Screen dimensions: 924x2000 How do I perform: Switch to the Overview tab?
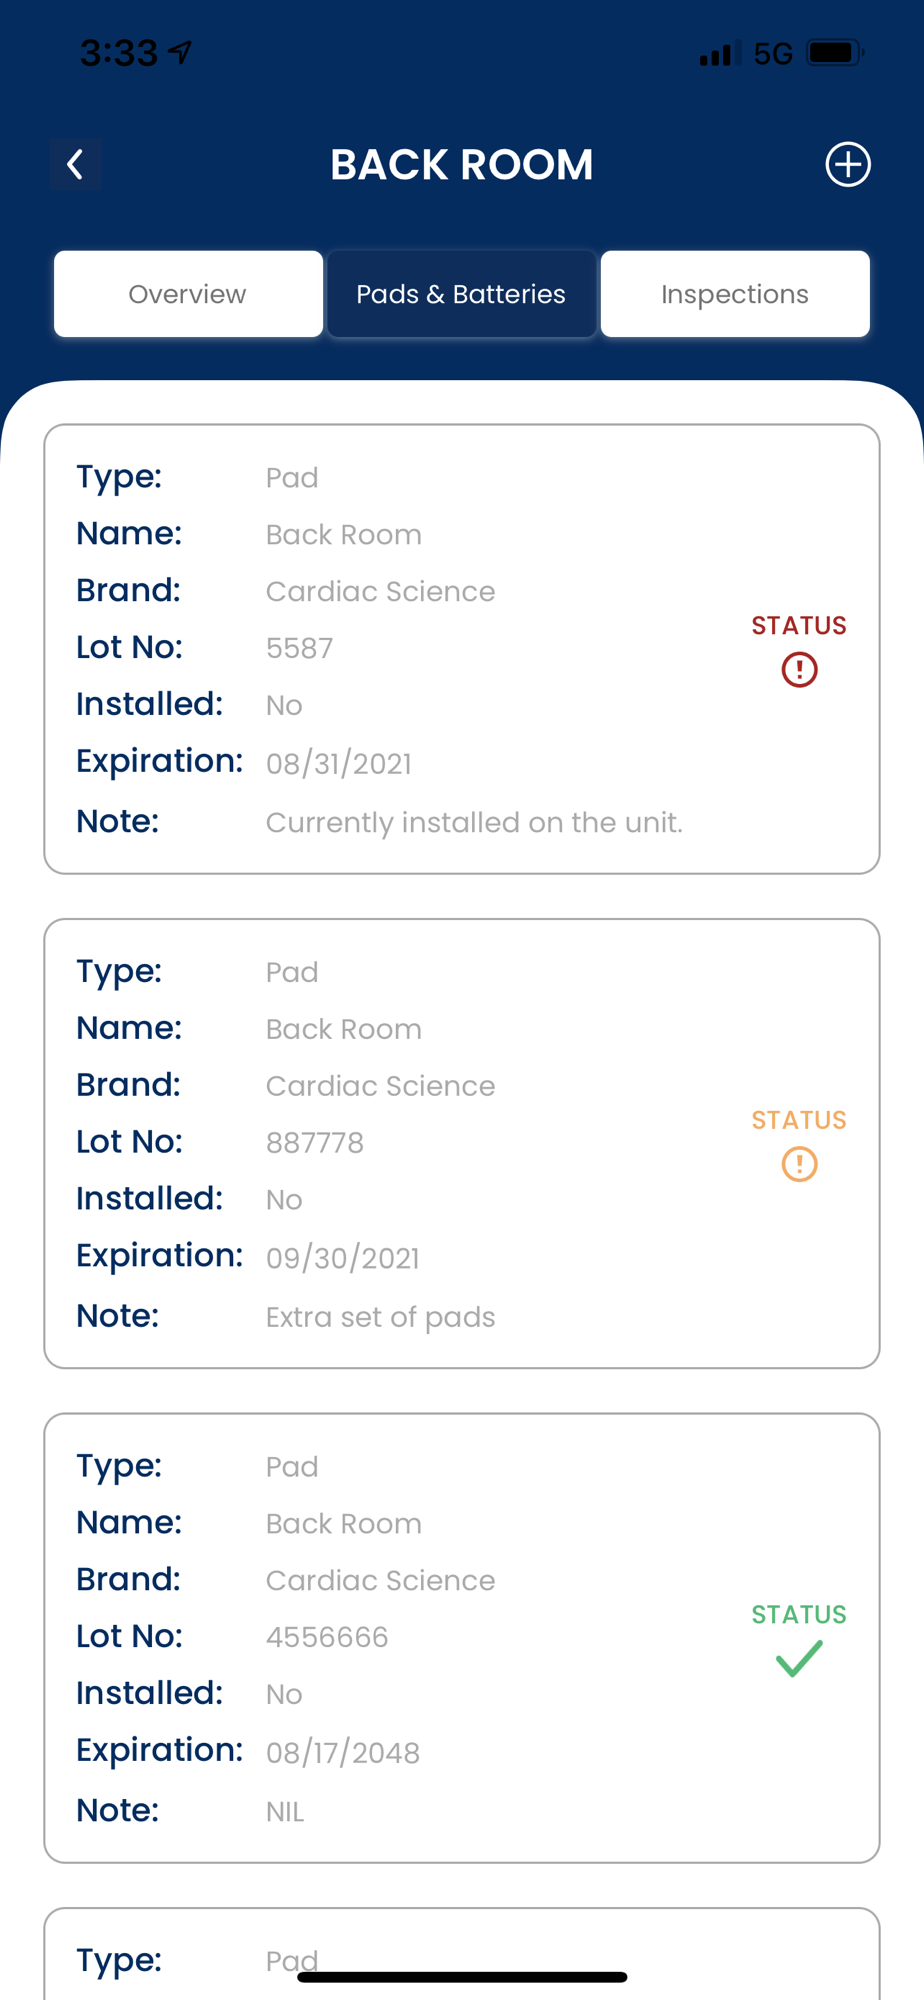(188, 294)
